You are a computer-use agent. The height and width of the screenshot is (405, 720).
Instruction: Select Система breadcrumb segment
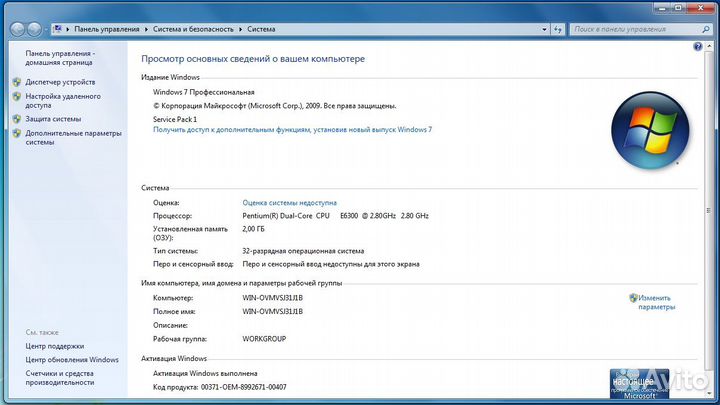261,29
